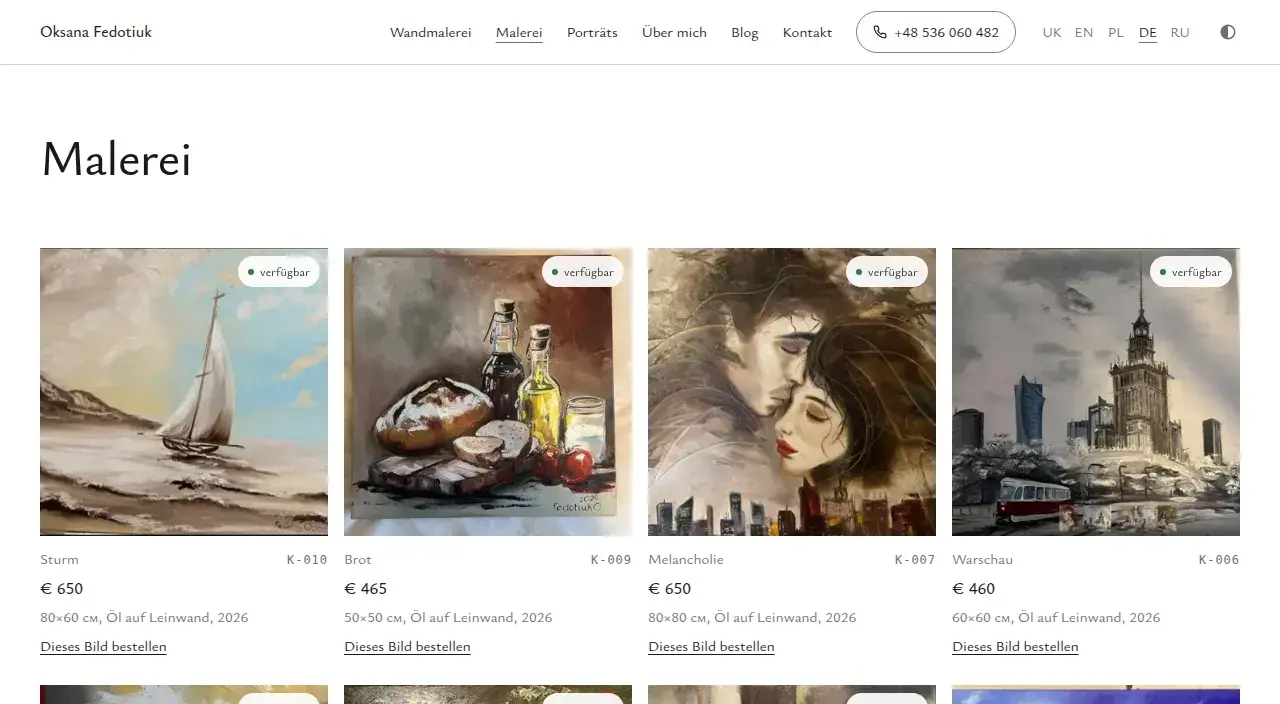Open the Über mich page
1280x704 pixels.
pos(674,32)
